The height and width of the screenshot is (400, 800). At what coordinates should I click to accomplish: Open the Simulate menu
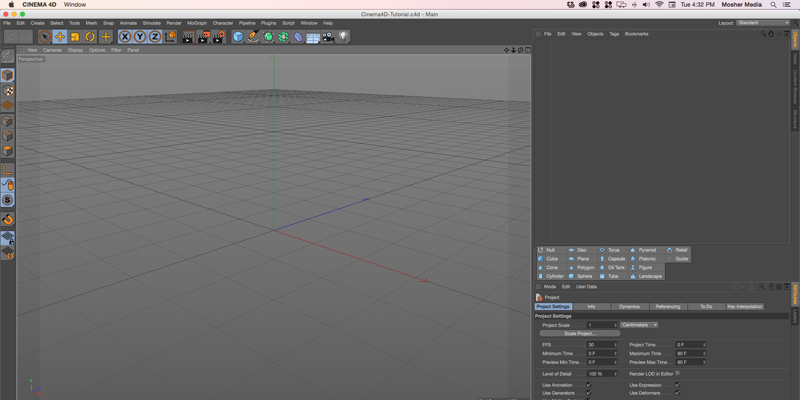click(x=152, y=23)
